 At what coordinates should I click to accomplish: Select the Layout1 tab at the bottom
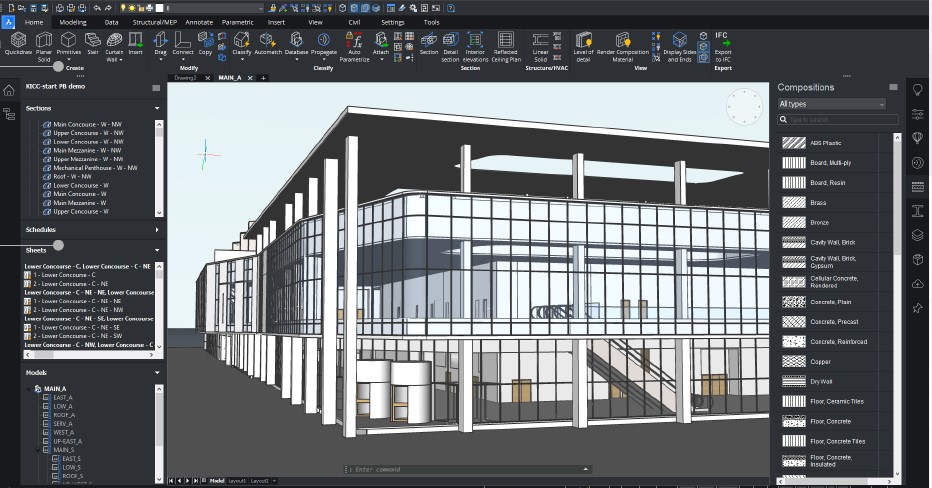click(237, 481)
